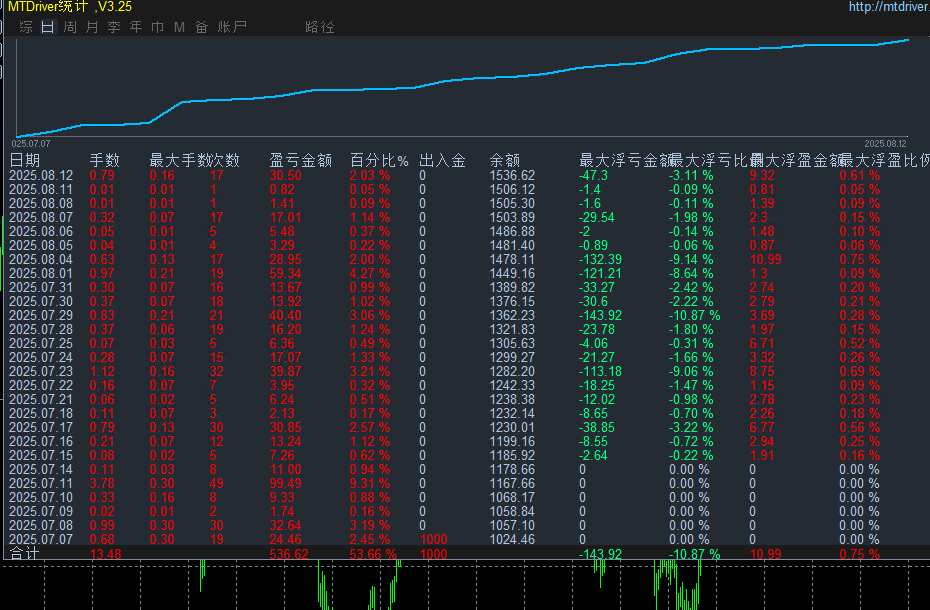Click floating loss -121.21 value
Image resolution: width=930 pixels, height=610 pixels.
coord(600,274)
